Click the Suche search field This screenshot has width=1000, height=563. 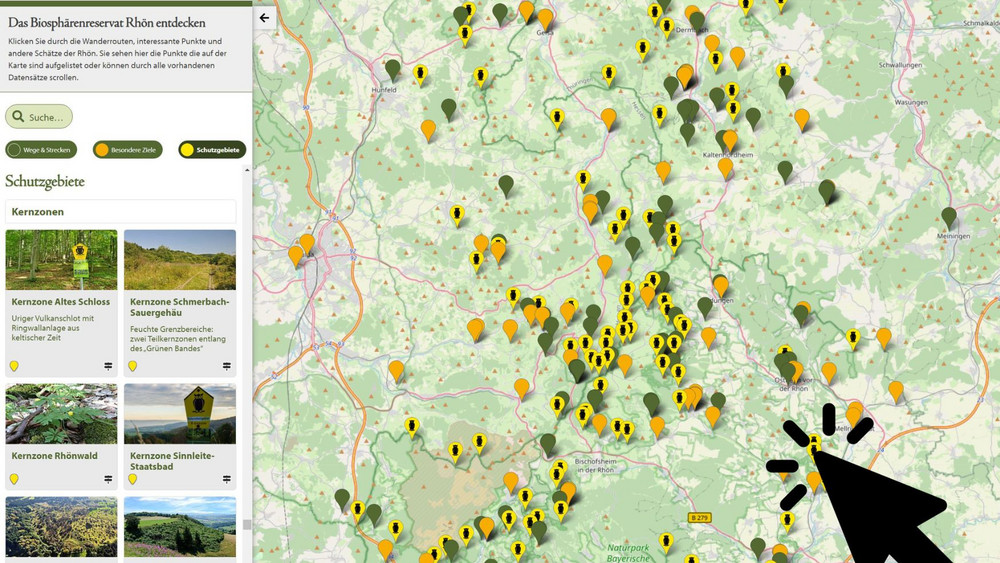click(x=39, y=117)
